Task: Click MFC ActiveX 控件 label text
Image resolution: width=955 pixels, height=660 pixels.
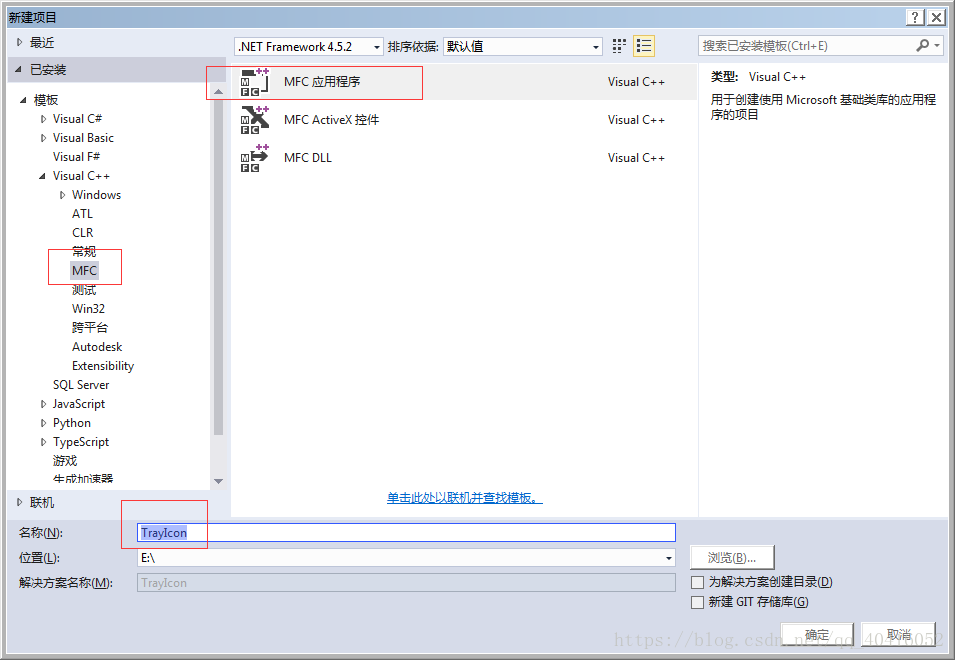Action: click(x=331, y=119)
